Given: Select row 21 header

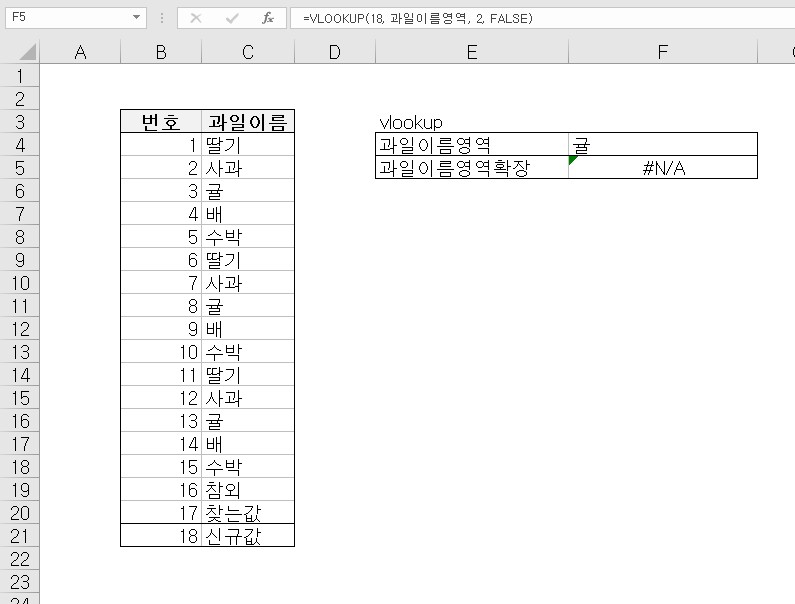Looking at the screenshot, I should 20,536.
